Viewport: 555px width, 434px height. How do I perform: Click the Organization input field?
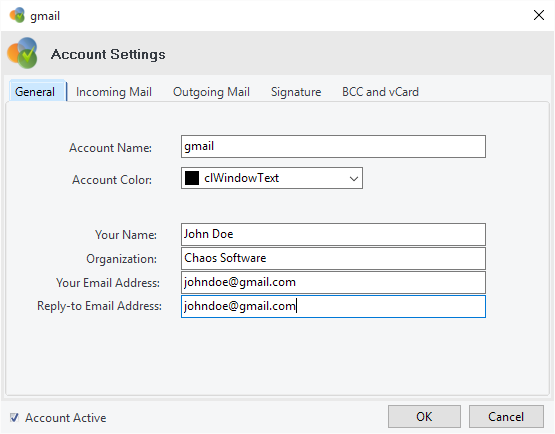pyautogui.click(x=333, y=258)
